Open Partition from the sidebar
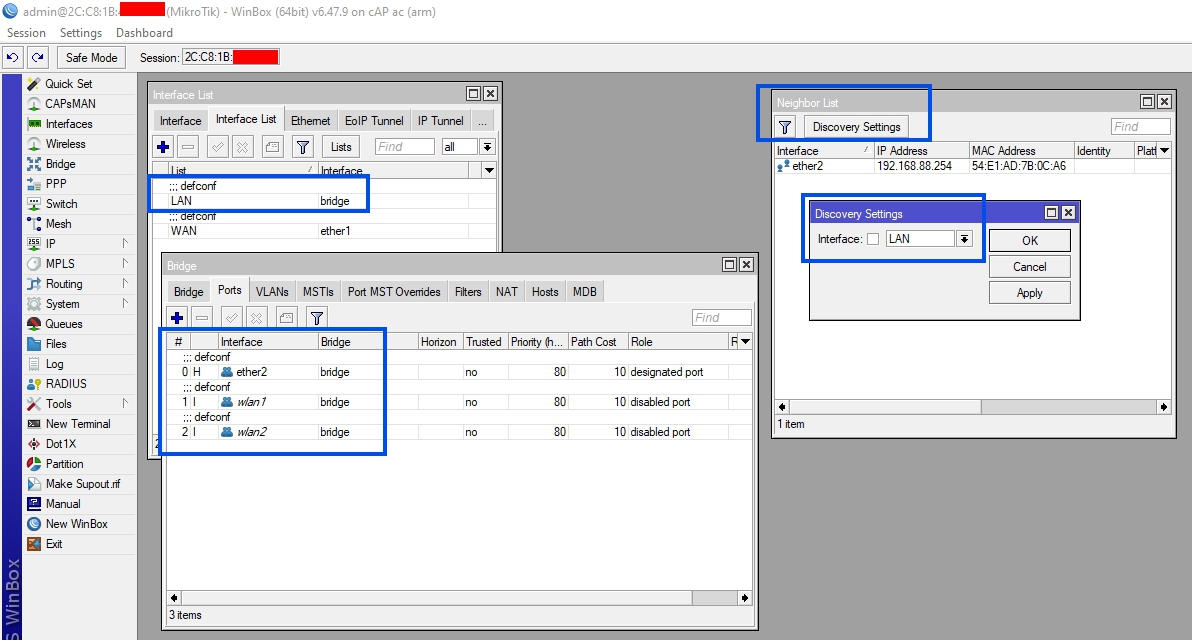The height and width of the screenshot is (640, 1192). coord(64,464)
